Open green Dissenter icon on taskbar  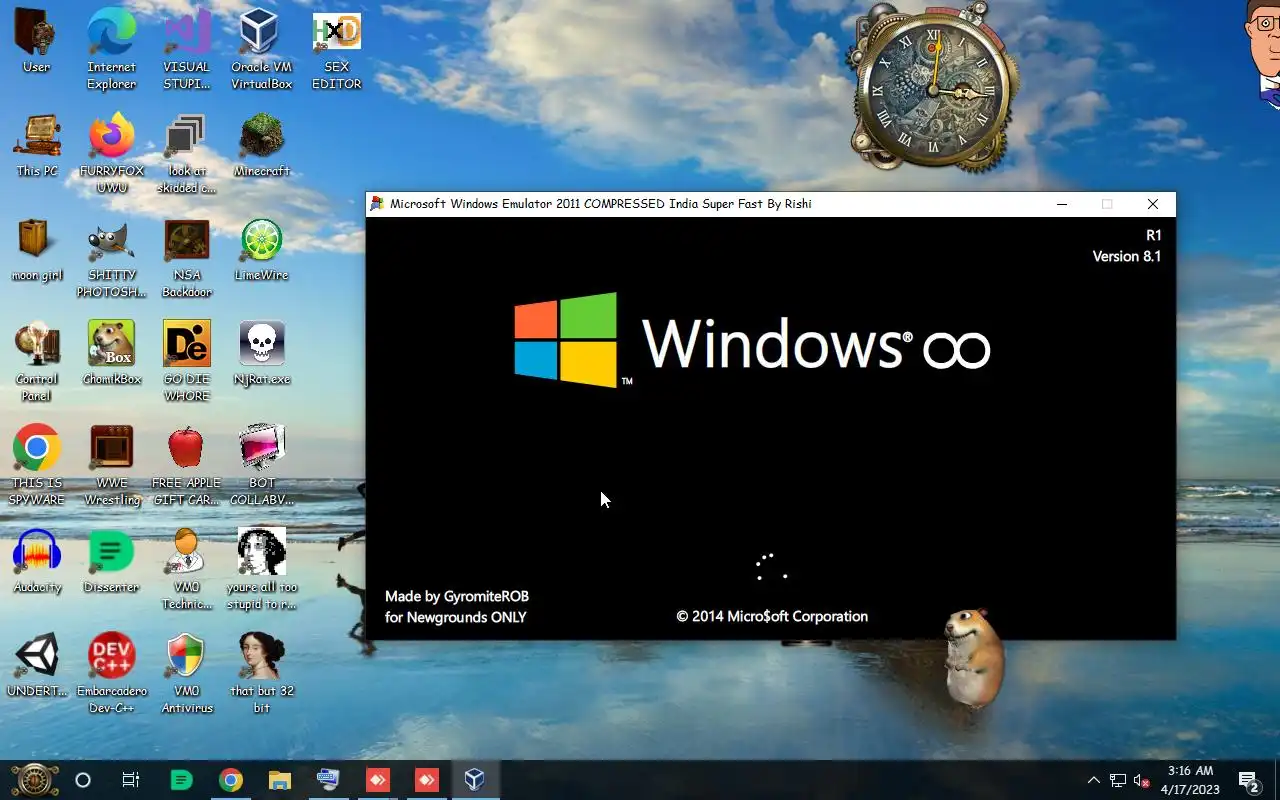pyautogui.click(x=181, y=780)
